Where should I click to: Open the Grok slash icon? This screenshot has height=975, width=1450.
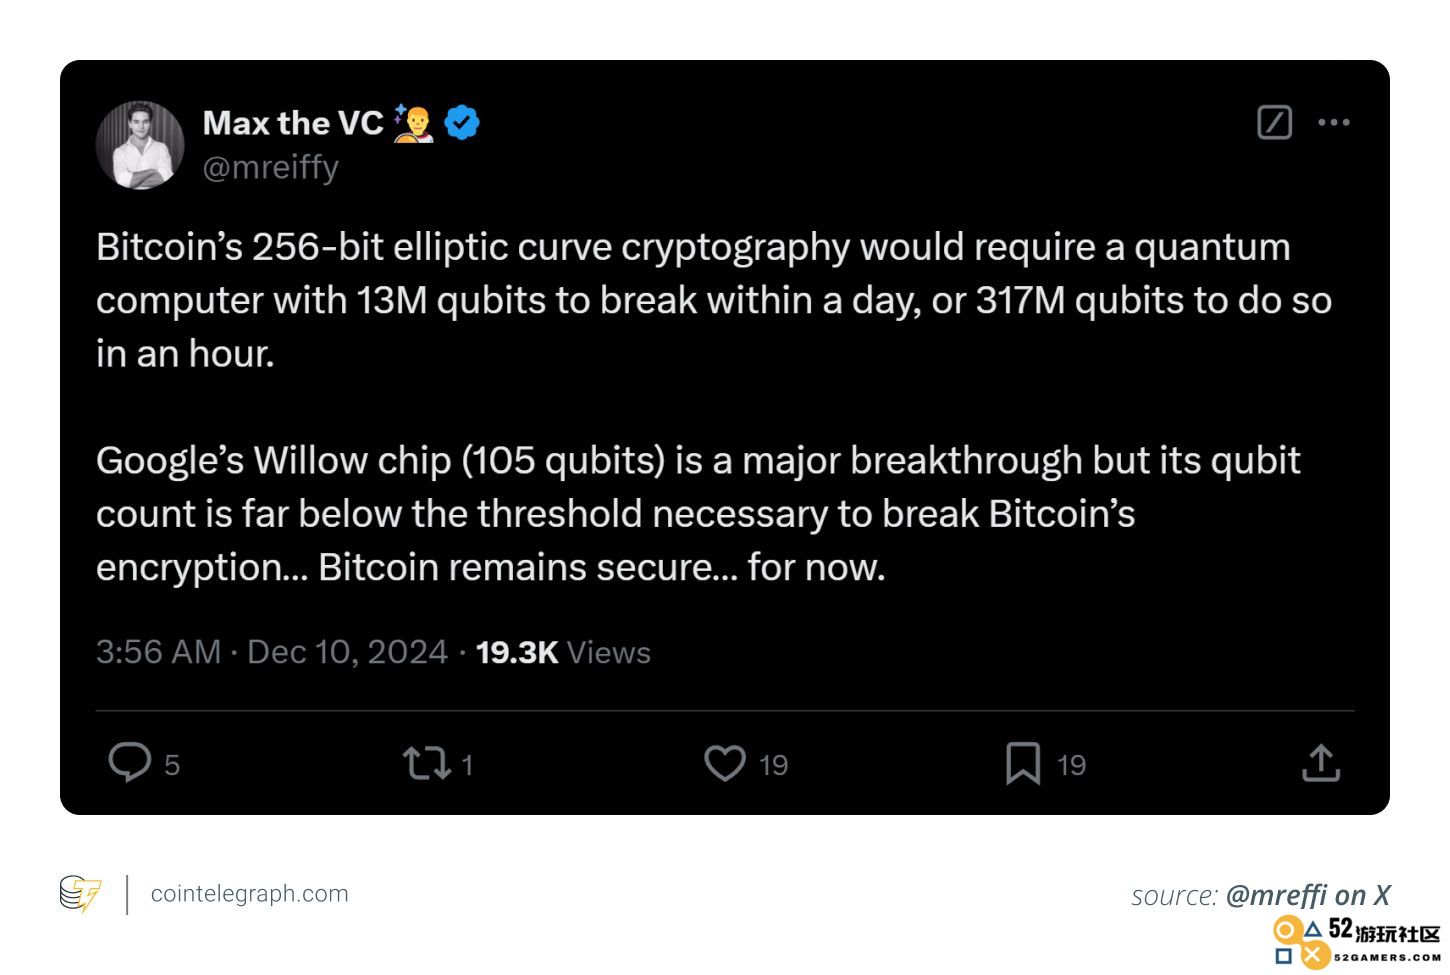click(x=1275, y=122)
